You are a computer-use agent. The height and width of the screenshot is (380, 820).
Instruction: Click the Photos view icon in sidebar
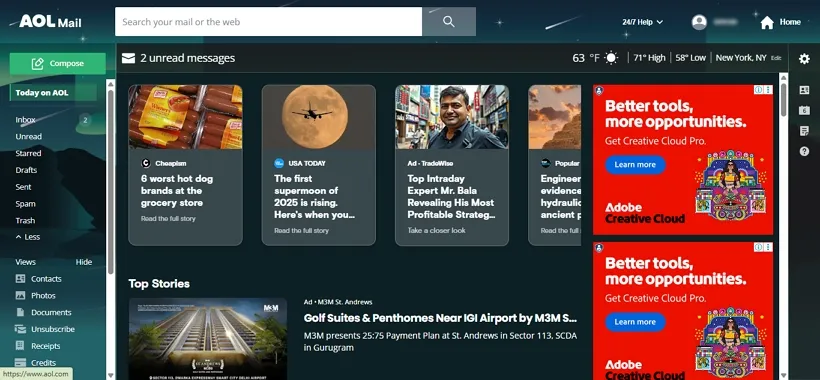click(20, 295)
